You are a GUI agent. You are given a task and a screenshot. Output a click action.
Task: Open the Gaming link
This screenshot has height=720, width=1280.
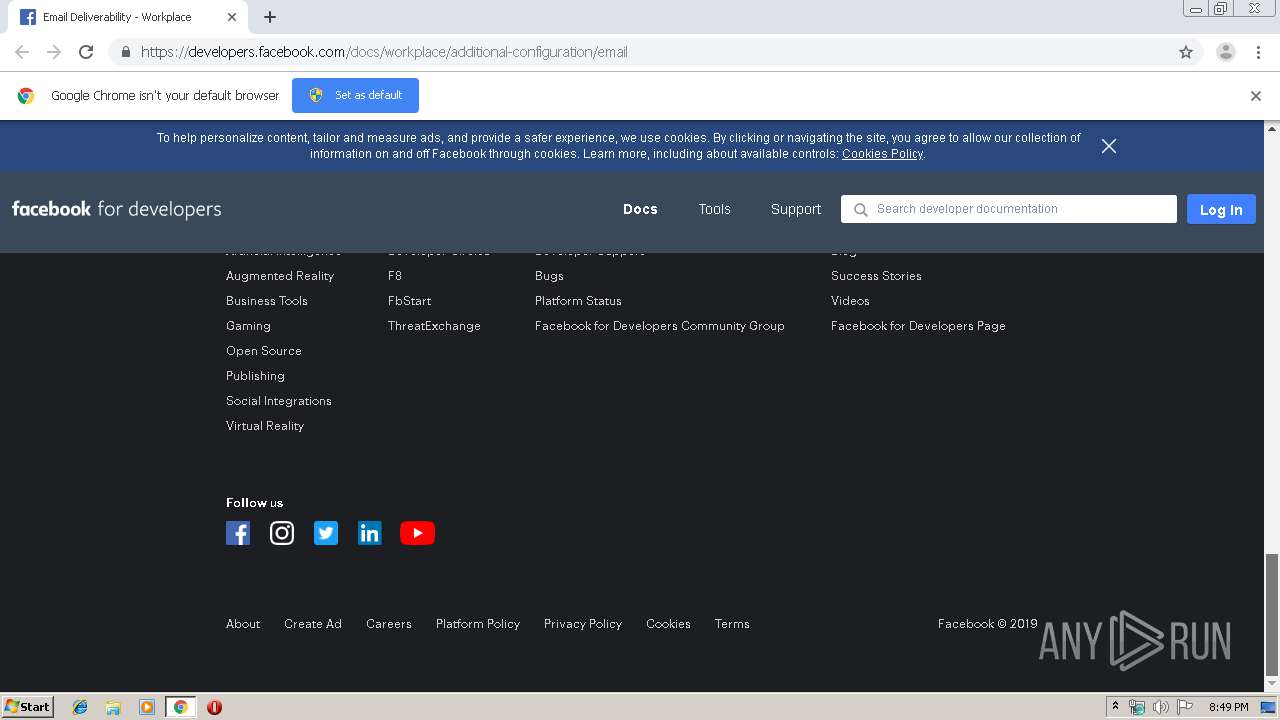(248, 326)
